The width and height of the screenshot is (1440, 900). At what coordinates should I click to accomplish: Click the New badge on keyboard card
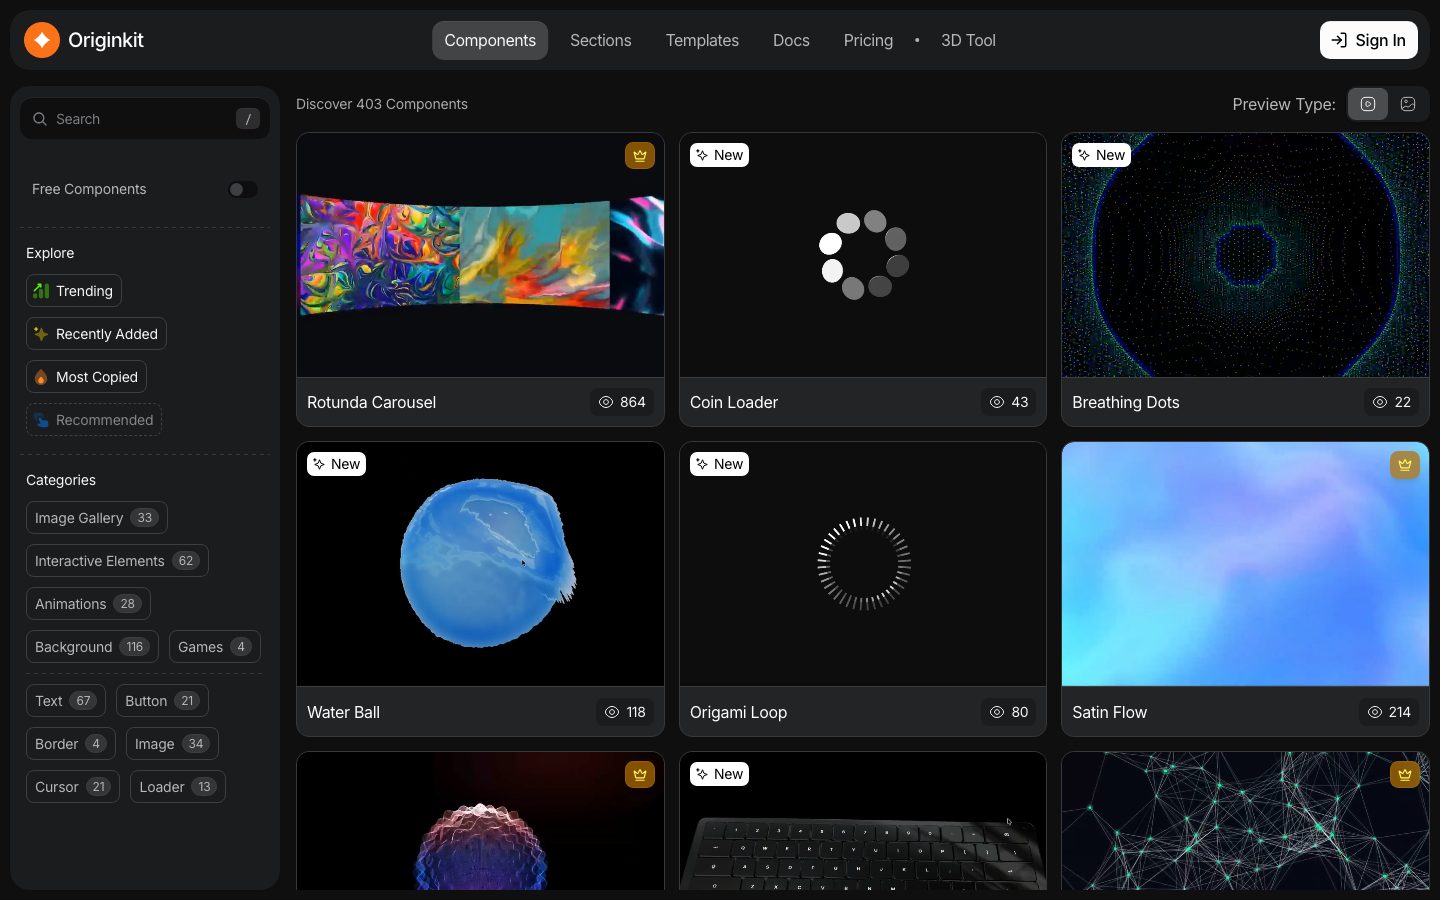pos(720,774)
